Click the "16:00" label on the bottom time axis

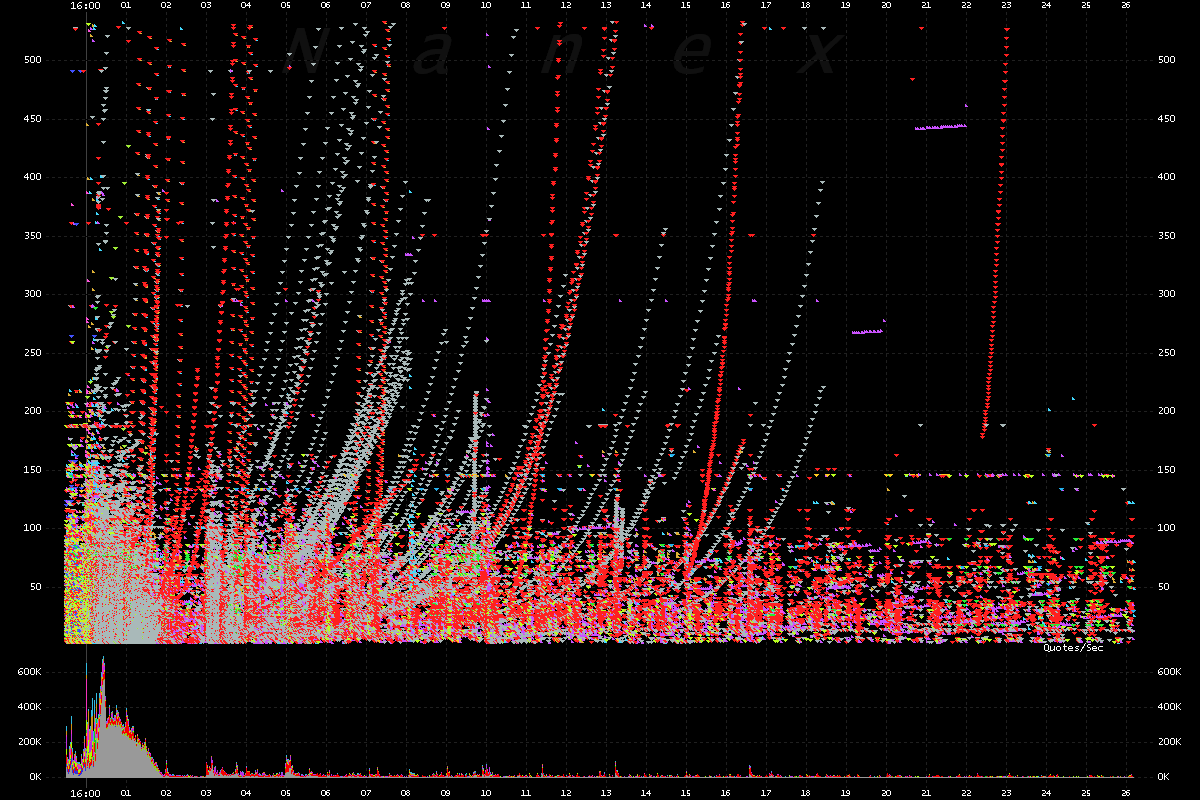click(85, 793)
